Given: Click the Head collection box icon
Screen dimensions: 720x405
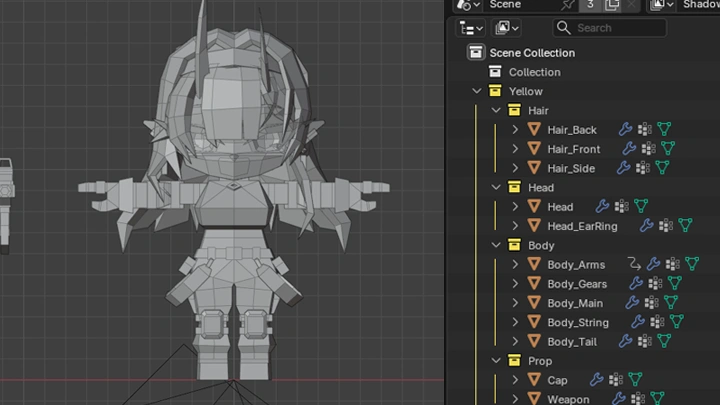Looking at the screenshot, I should [x=514, y=187].
